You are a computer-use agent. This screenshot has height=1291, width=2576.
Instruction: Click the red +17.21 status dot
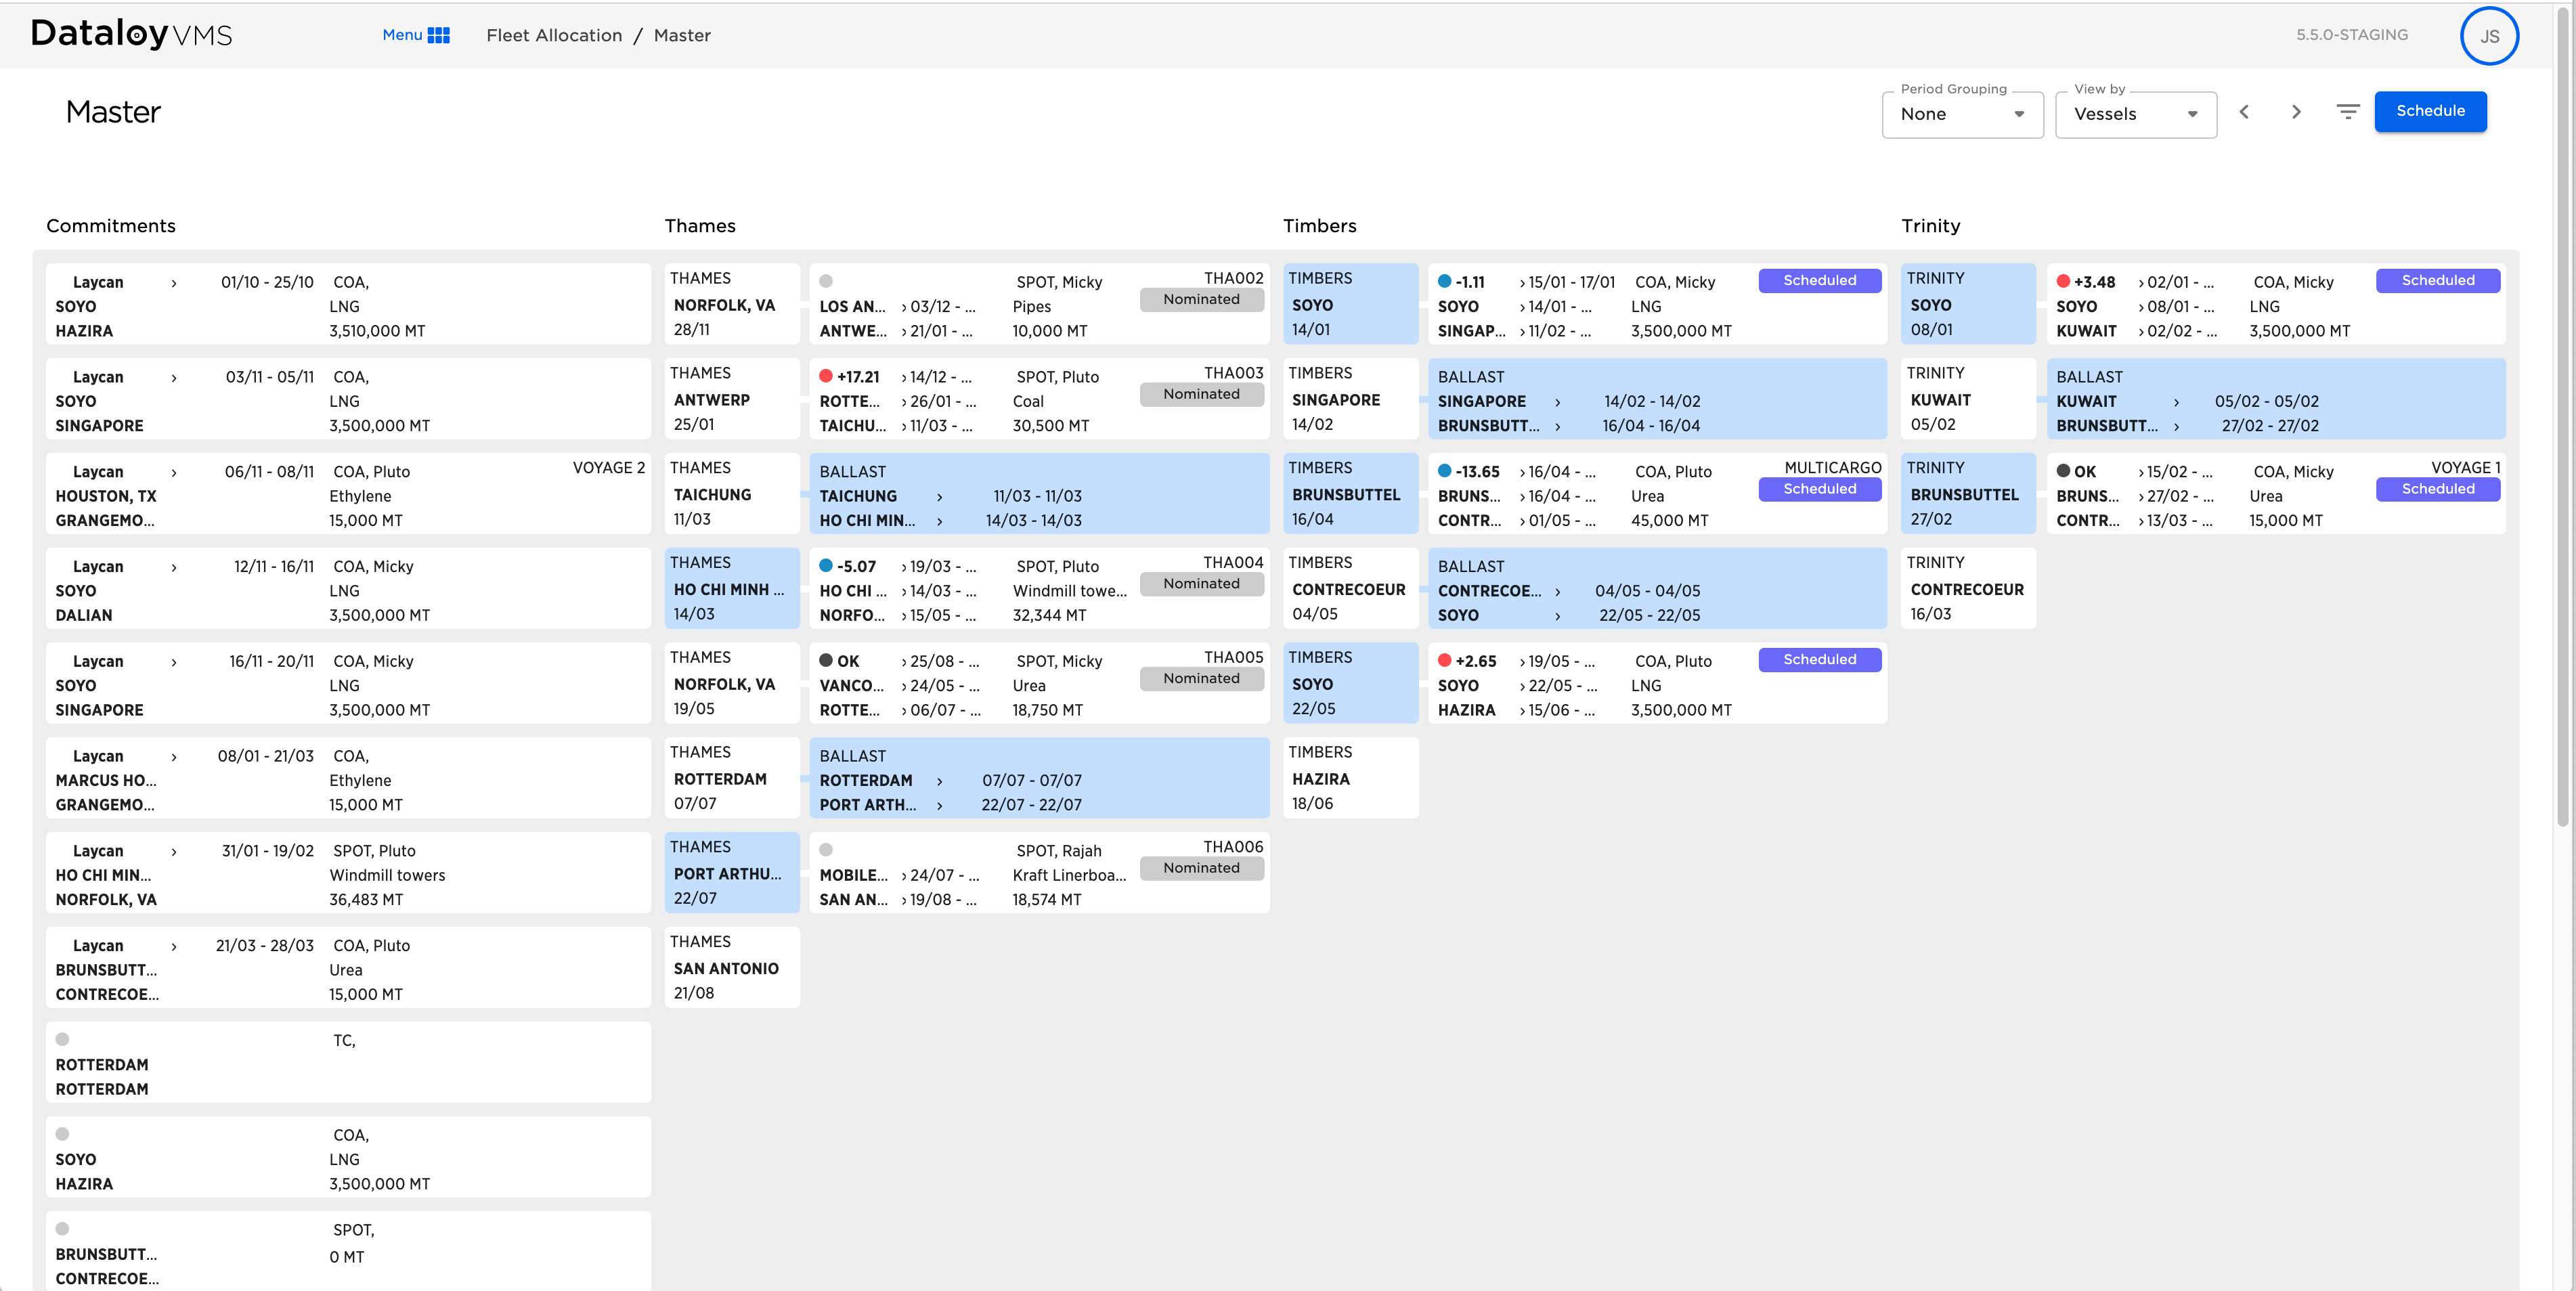tap(826, 376)
